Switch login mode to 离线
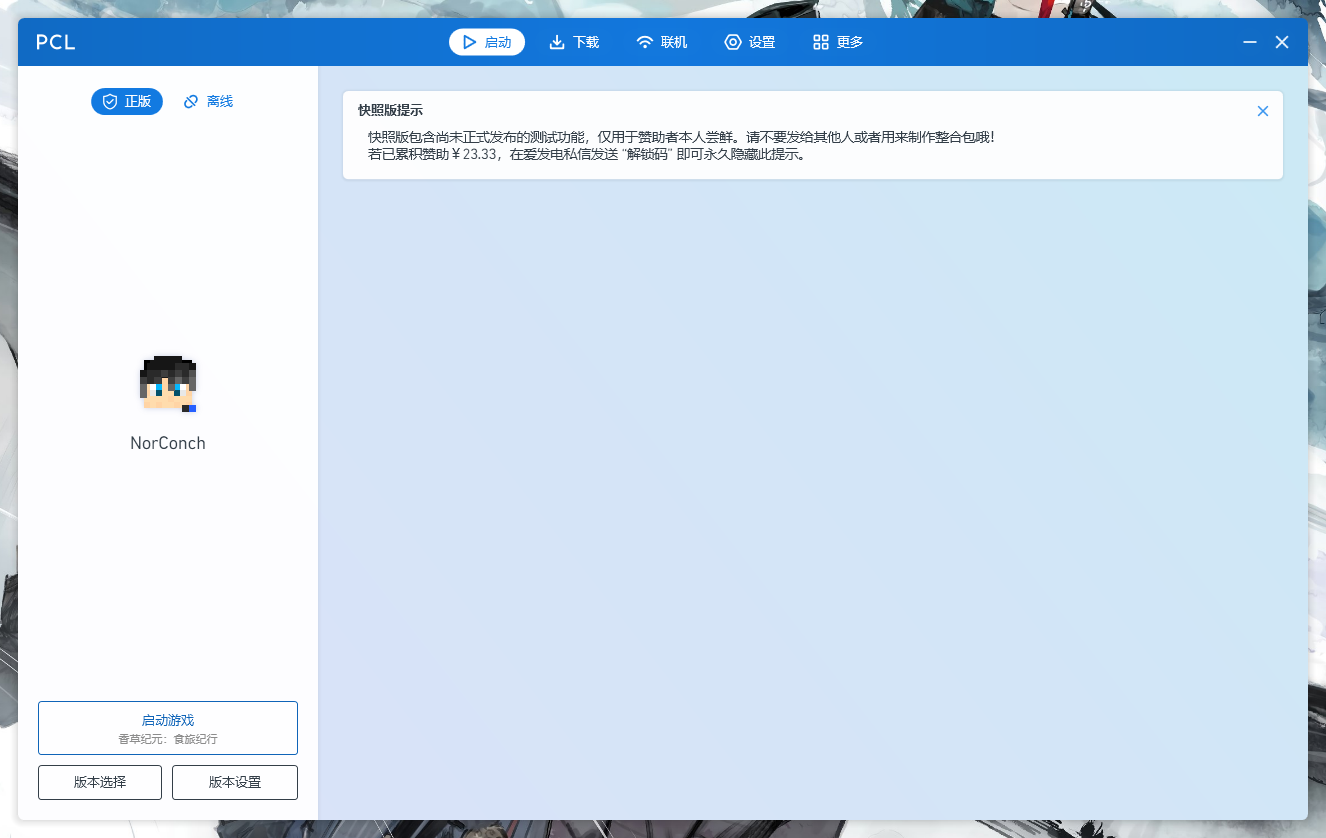This screenshot has width=1326, height=838. (x=219, y=102)
